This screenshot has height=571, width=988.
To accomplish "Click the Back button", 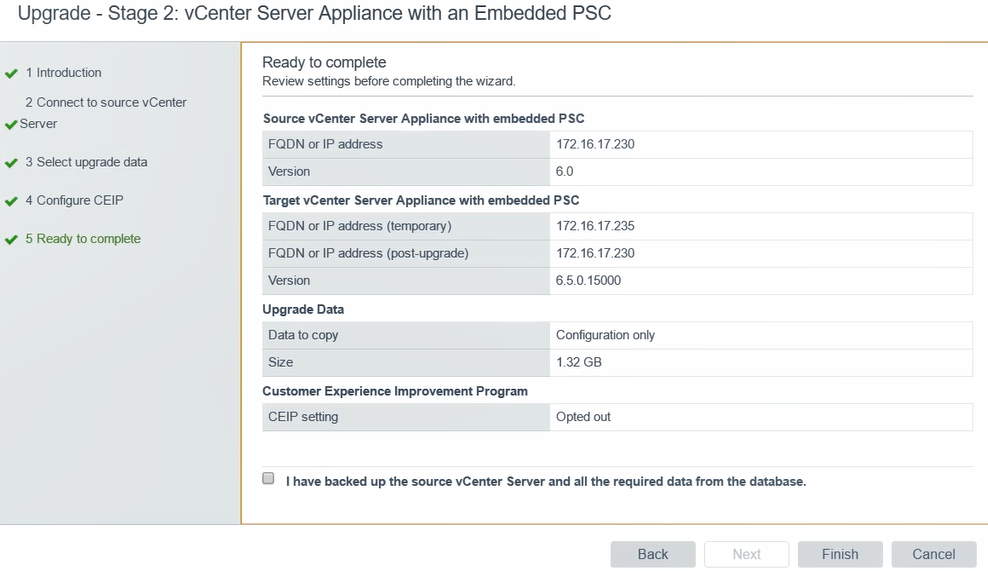I will pyautogui.click(x=653, y=554).
